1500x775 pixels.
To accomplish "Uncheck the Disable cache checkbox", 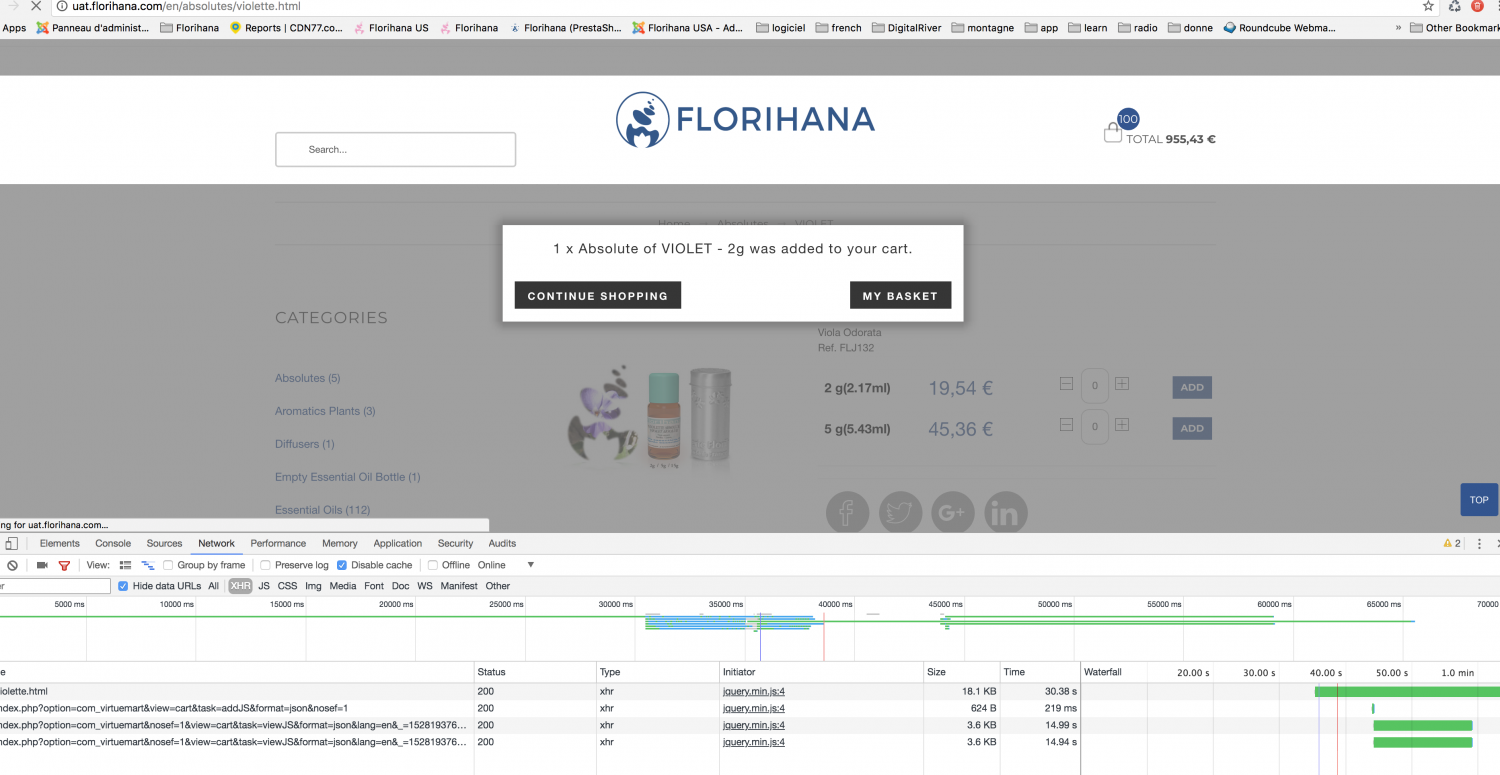I will (x=342, y=566).
